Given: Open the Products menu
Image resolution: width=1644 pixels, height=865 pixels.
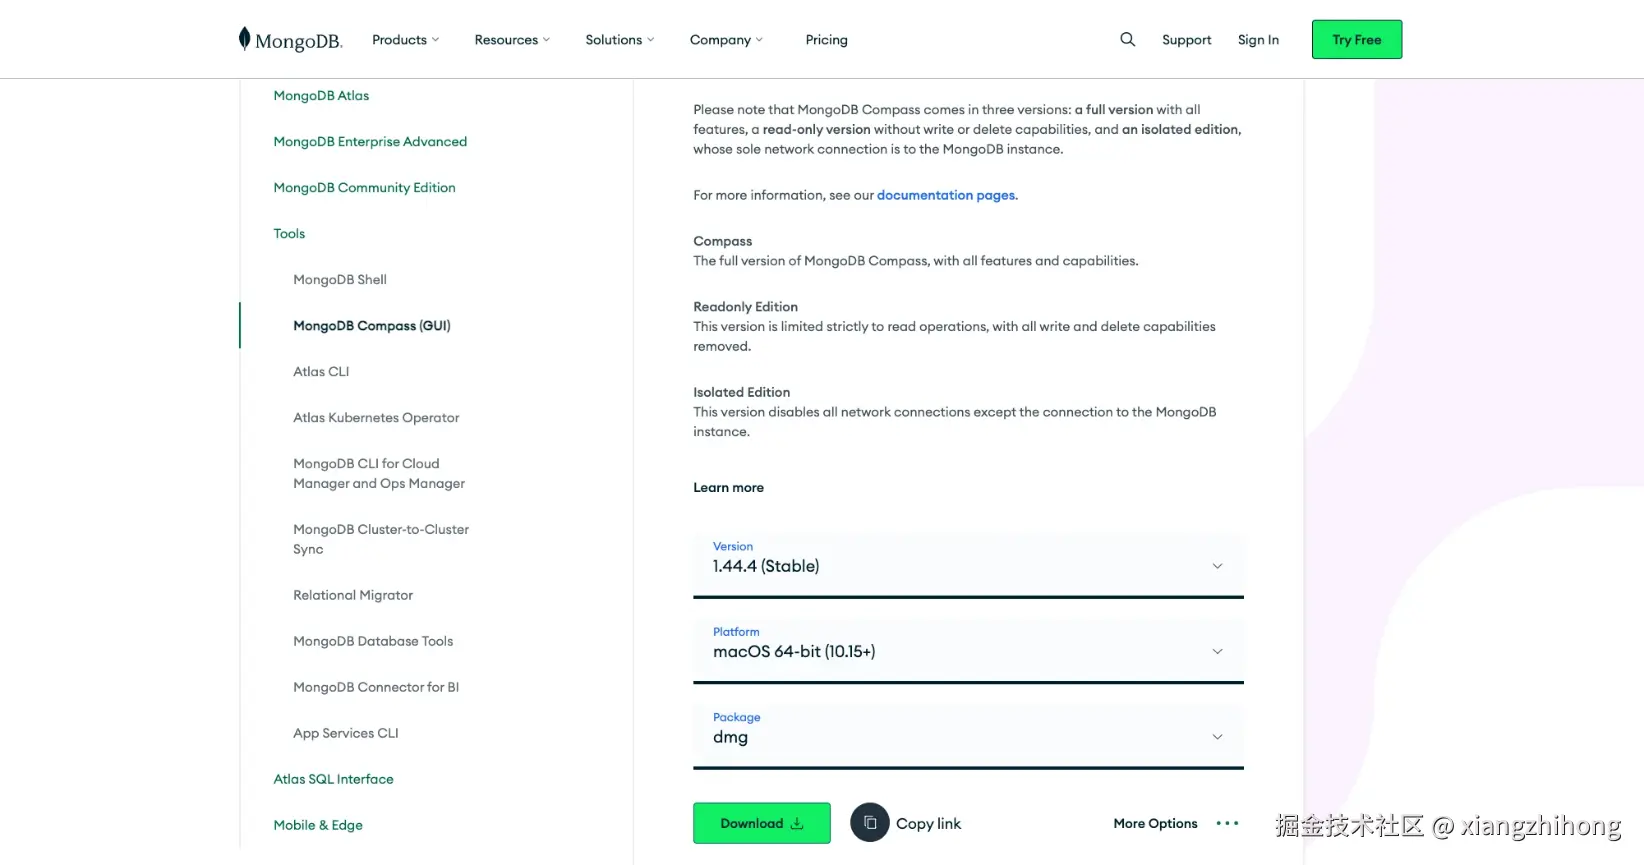Looking at the screenshot, I should pos(405,40).
